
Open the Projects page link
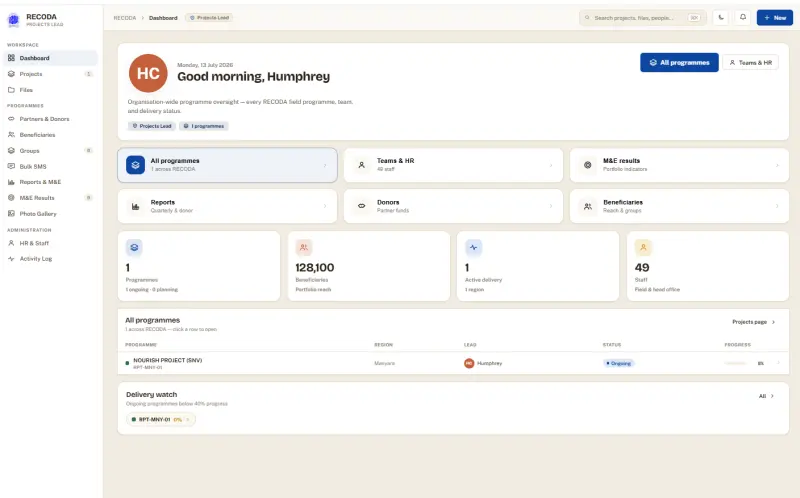point(754,322)
